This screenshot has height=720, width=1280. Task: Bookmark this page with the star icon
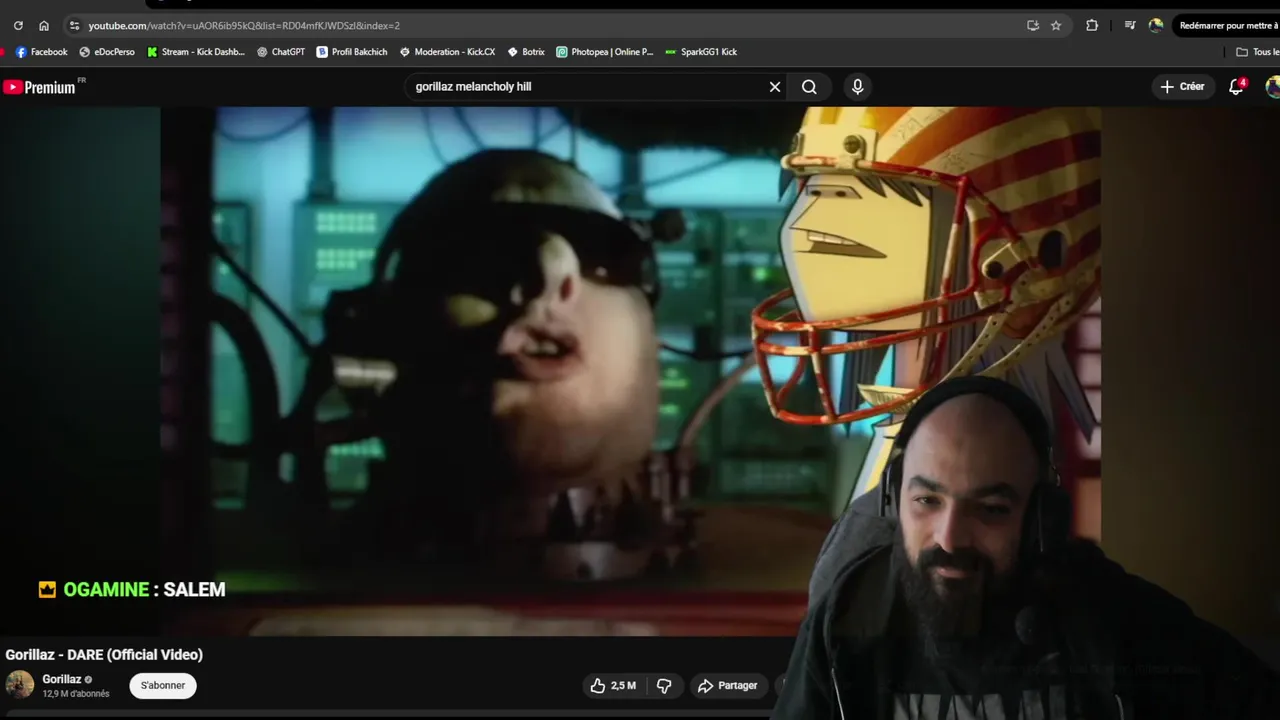tap(1056, 26)
